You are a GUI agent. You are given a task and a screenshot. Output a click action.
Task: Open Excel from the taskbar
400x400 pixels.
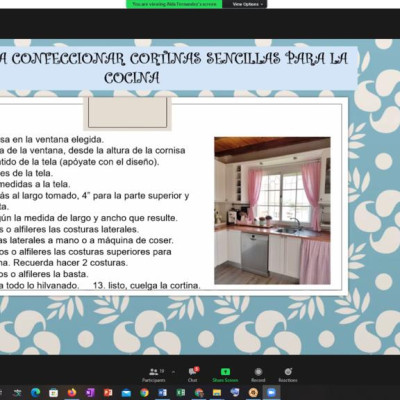coord(180,393)
